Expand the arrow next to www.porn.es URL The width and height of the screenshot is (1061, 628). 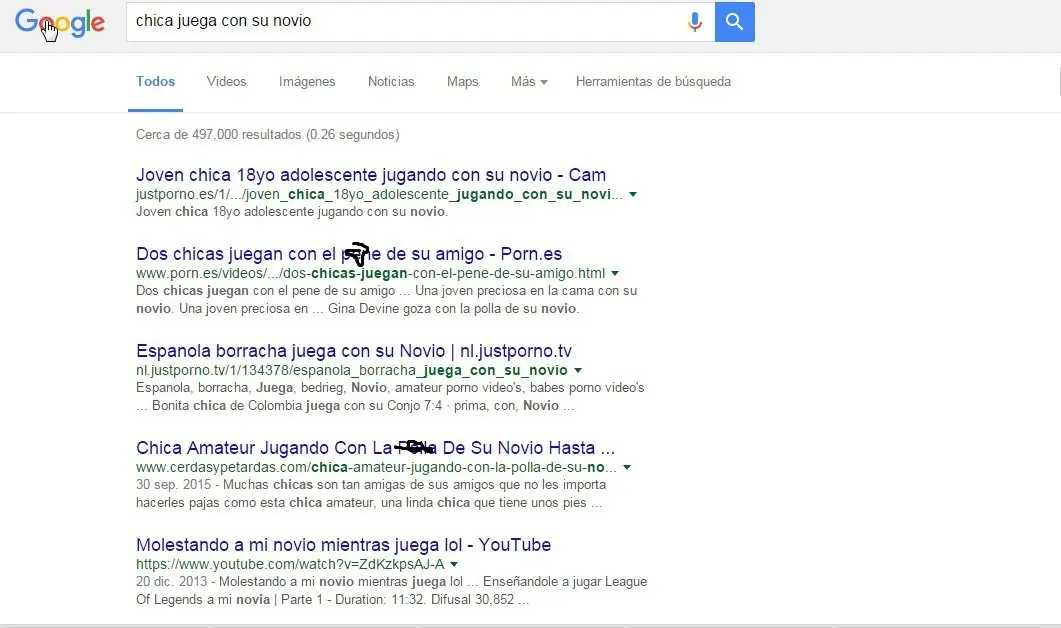point(614,273)
